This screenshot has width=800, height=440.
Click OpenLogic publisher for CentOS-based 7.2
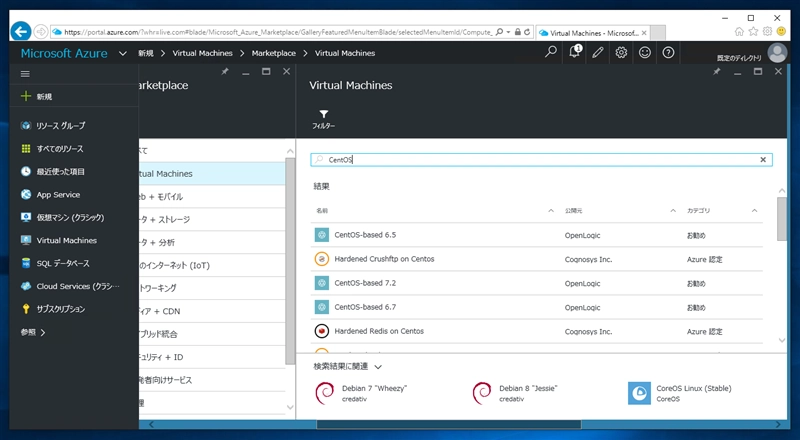[x=582, y=283]
